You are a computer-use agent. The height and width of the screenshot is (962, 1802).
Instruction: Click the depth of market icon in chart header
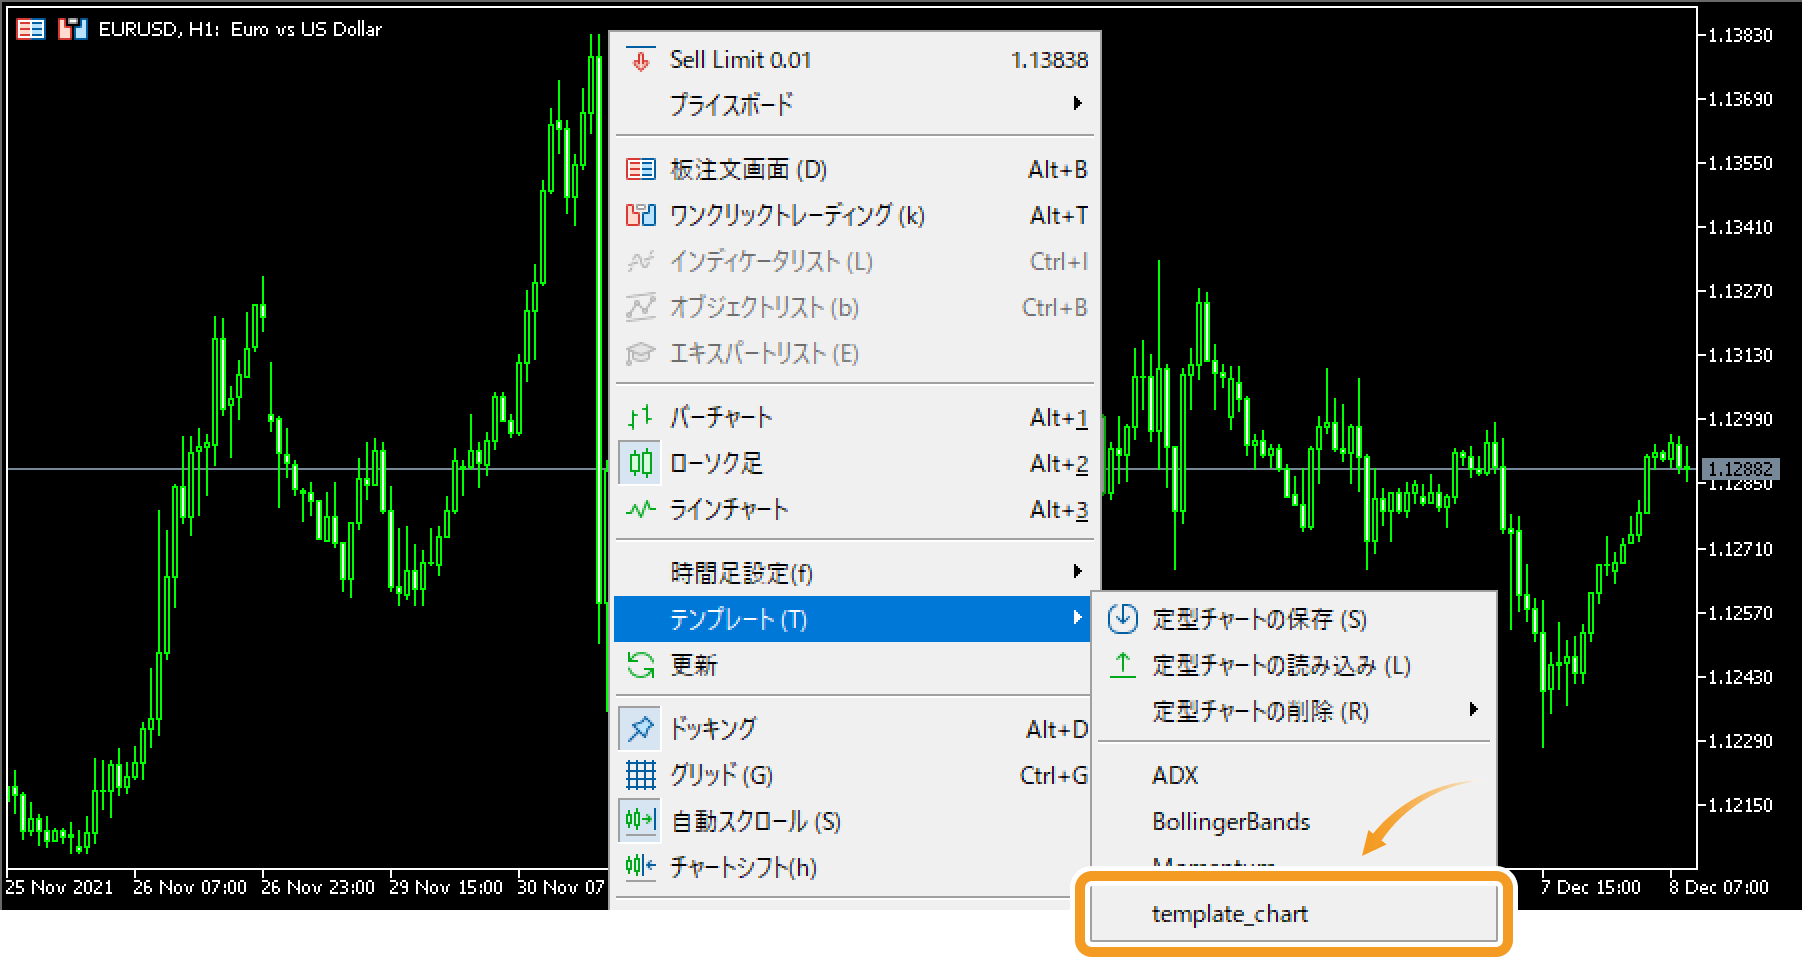pos(31,29)
